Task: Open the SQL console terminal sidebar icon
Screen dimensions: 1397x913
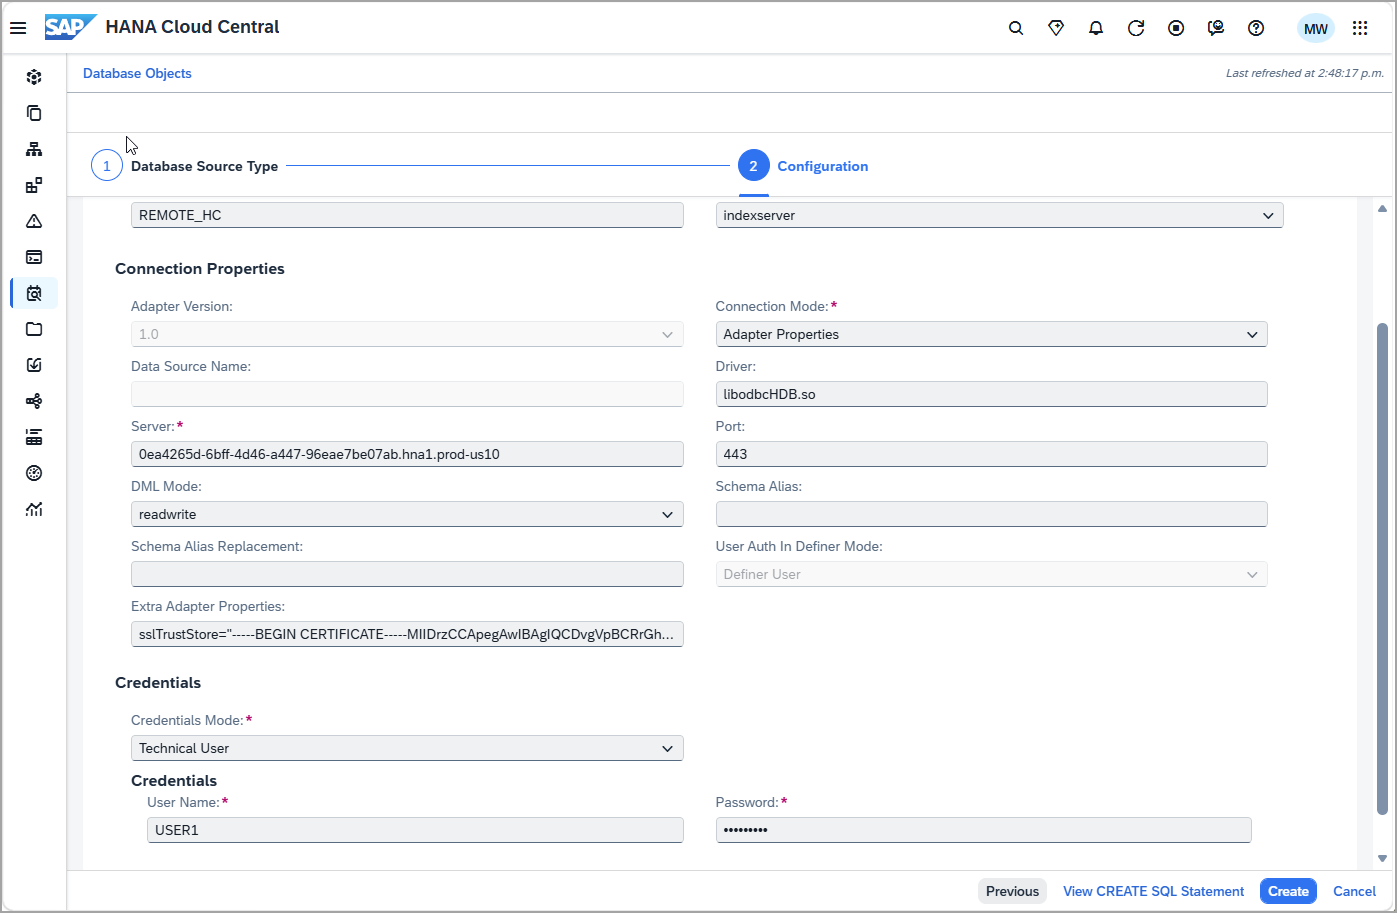Action: 34,257
